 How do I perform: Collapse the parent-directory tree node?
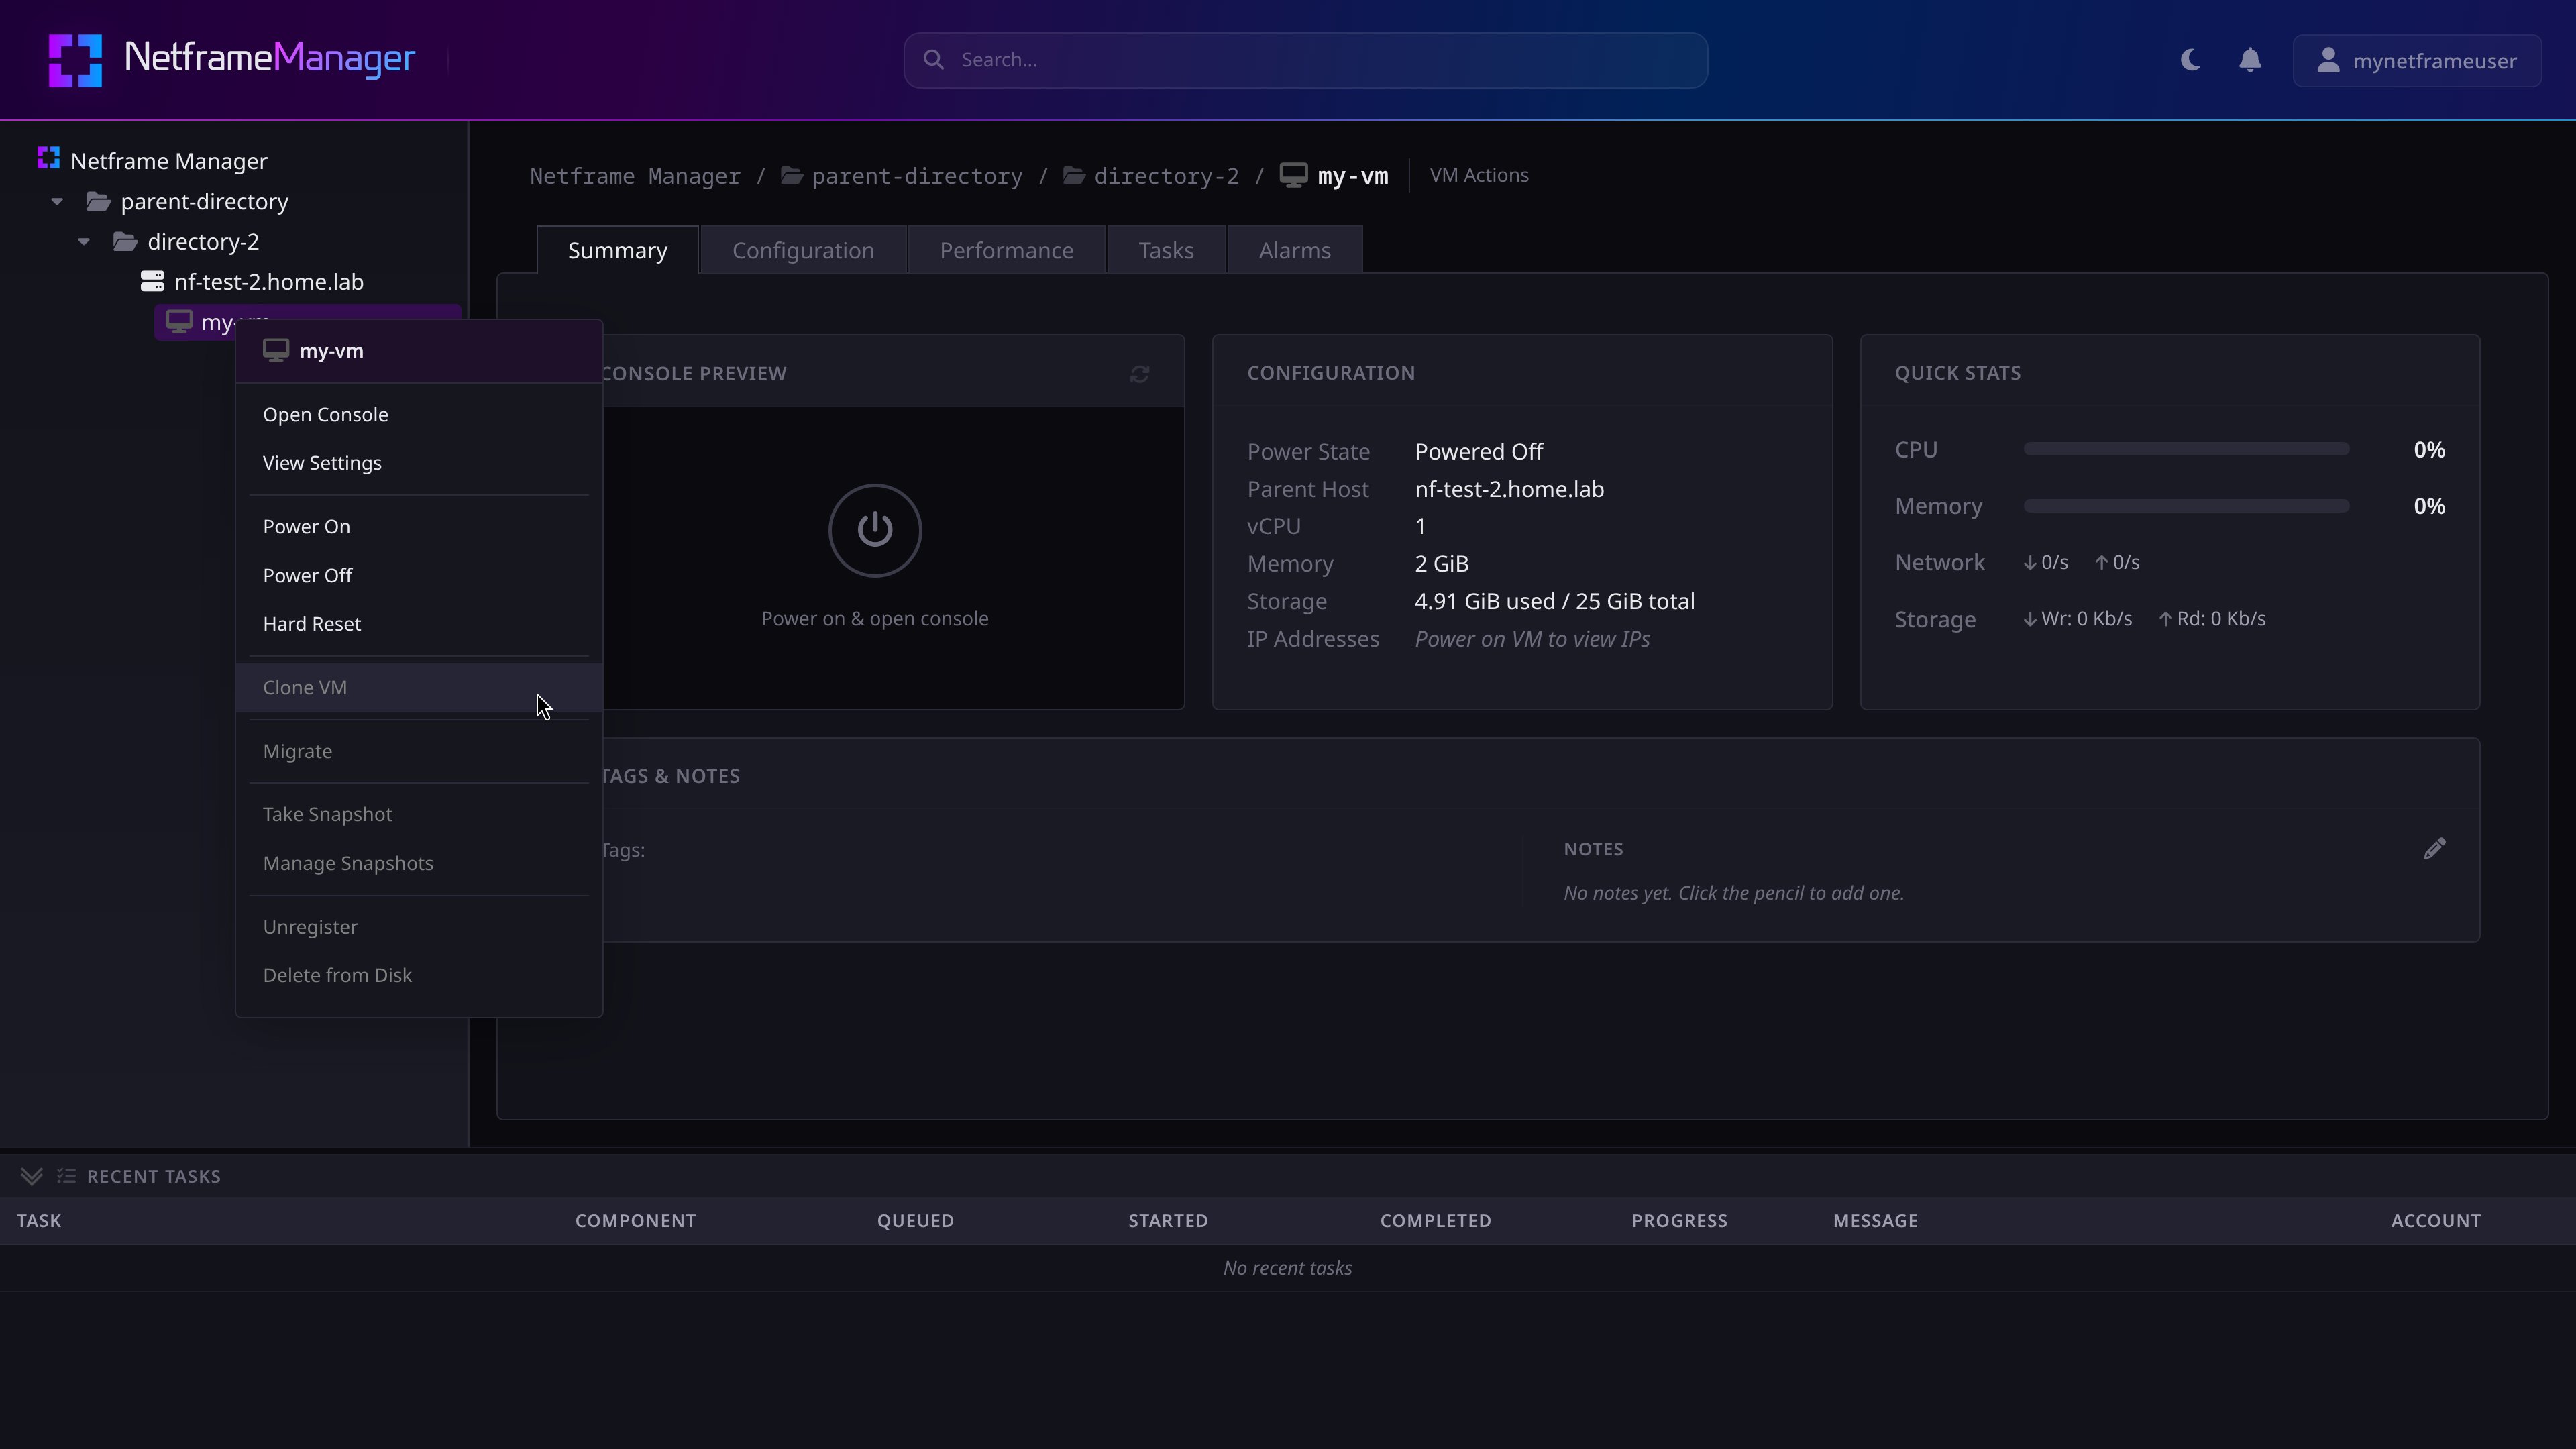(57, 202)
